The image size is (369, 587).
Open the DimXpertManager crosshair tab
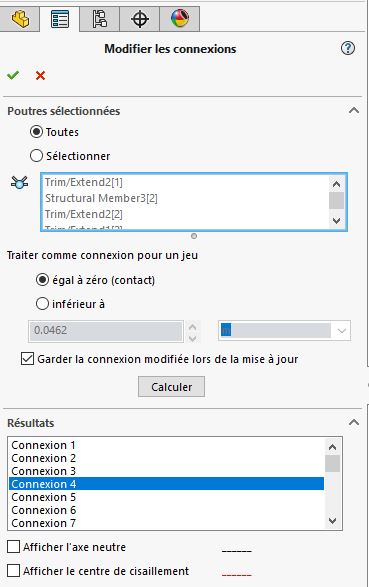(140, 19)
